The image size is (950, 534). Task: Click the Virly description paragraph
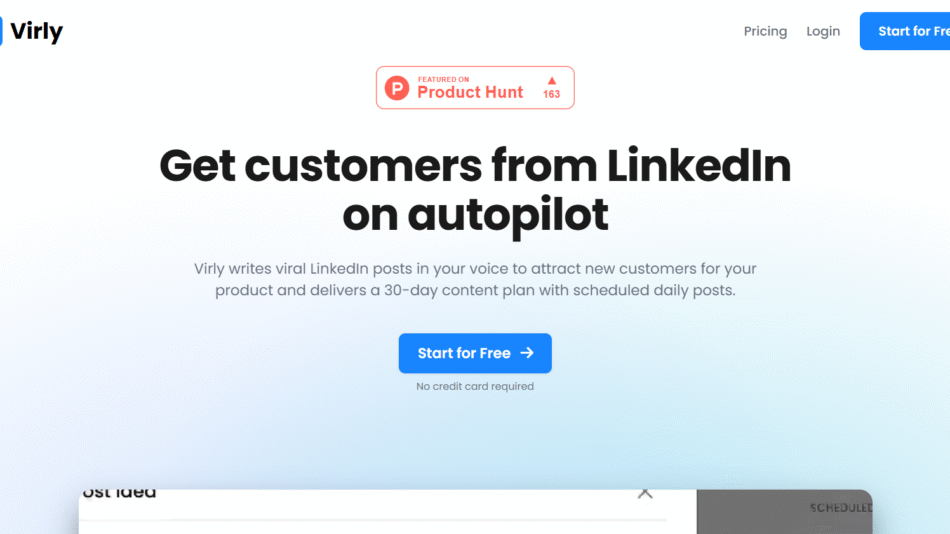coord(475,279)
